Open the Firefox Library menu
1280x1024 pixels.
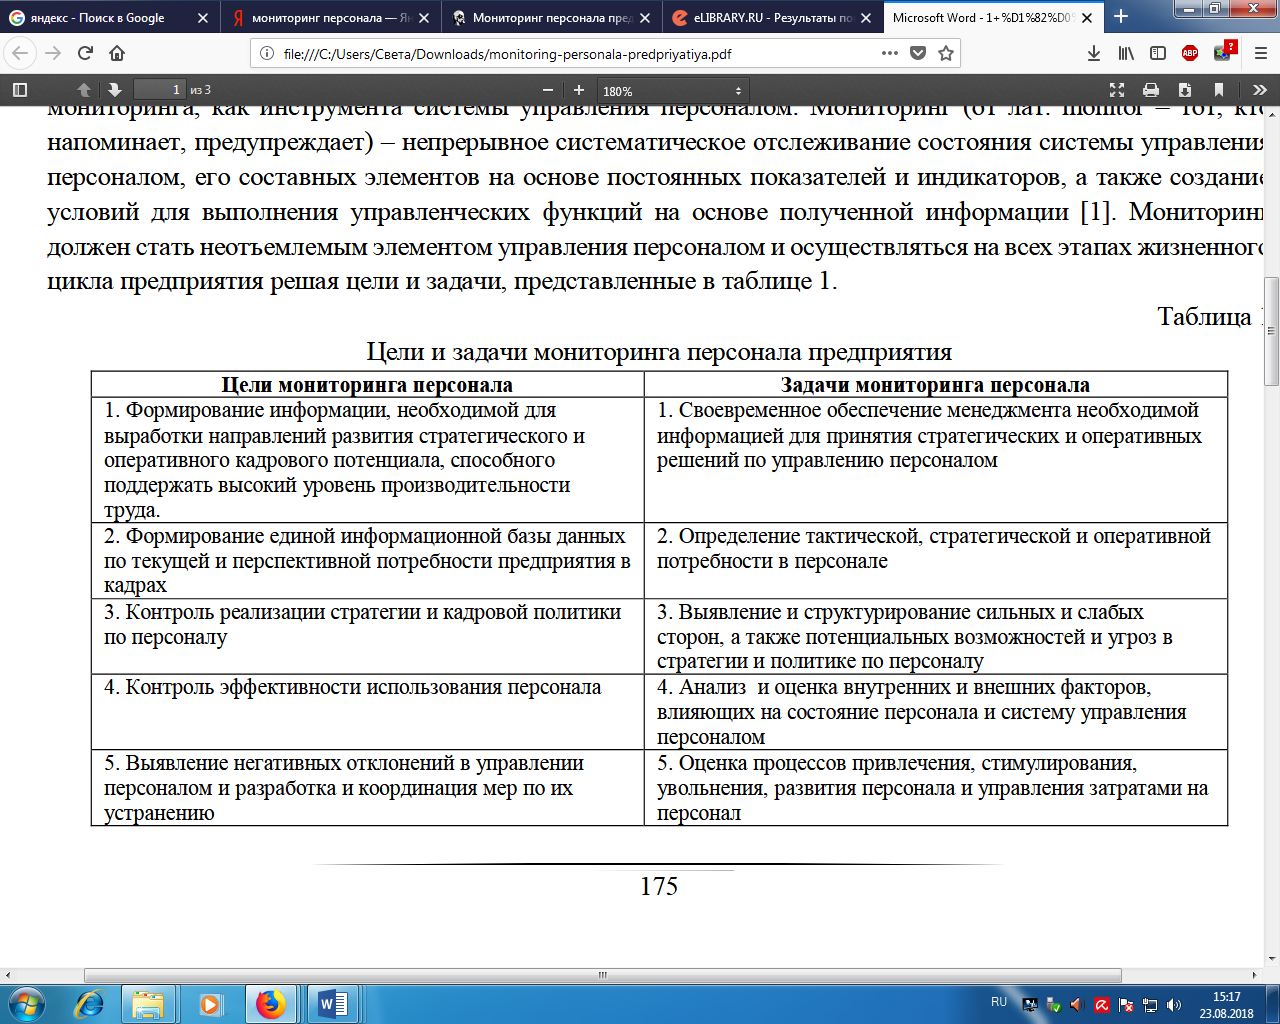1126,53
